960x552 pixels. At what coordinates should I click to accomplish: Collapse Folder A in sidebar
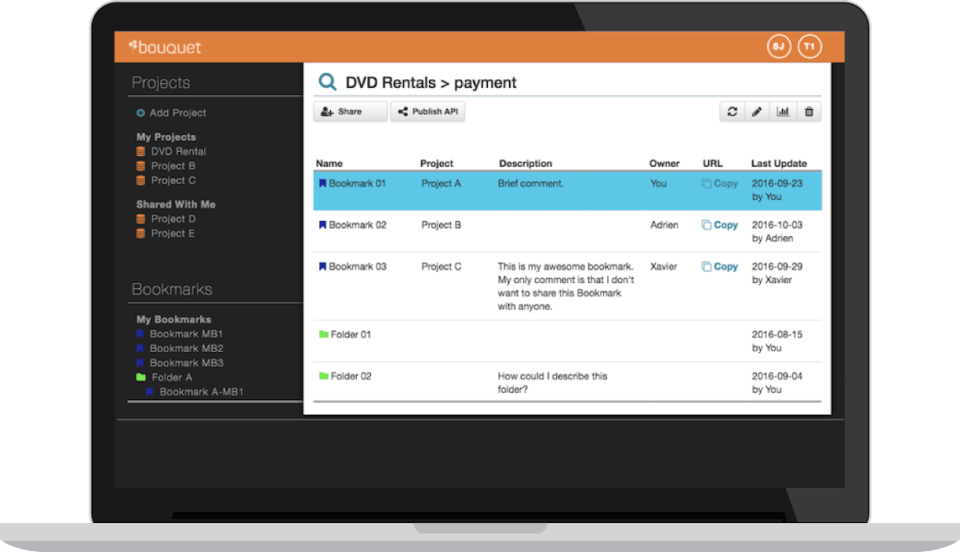[164, 378]
